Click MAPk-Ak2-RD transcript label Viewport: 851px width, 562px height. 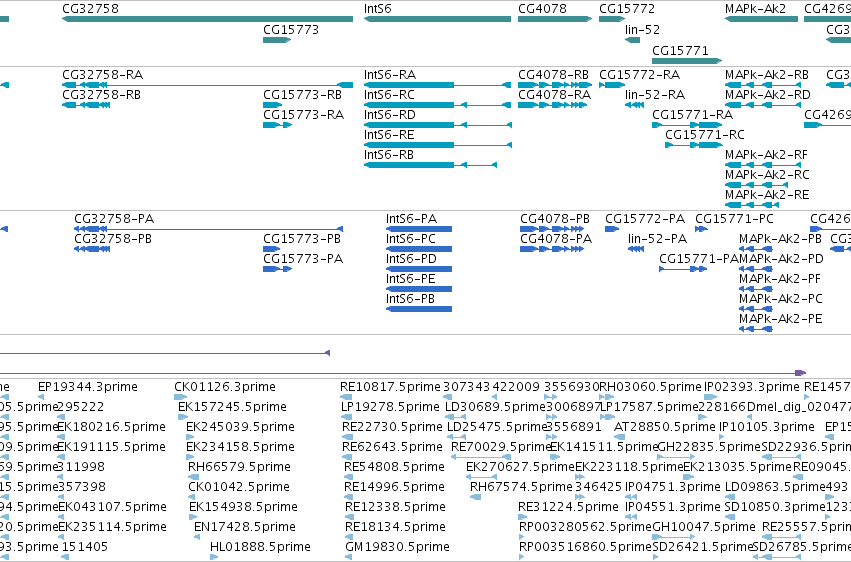[768, 95]
